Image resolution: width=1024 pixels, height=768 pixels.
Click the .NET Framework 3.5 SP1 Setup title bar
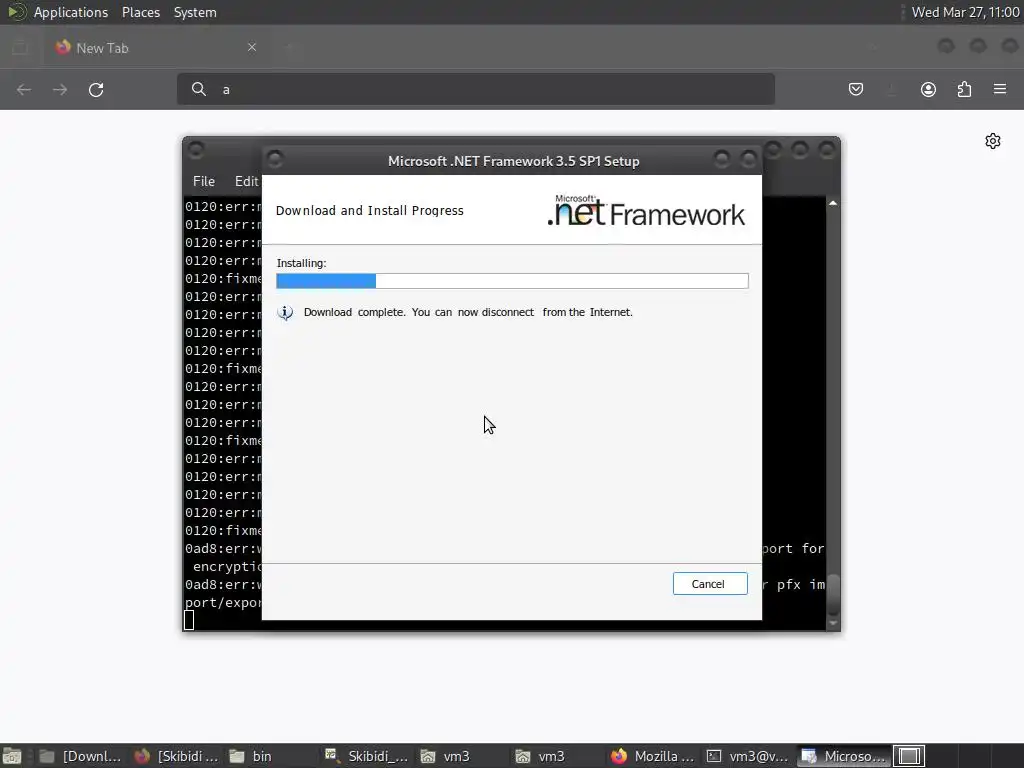(x=513, y=161)
